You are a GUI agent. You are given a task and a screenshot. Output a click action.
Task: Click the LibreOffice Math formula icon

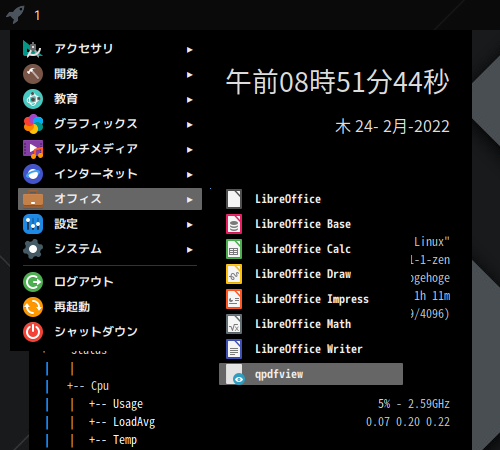click(234, 324)
